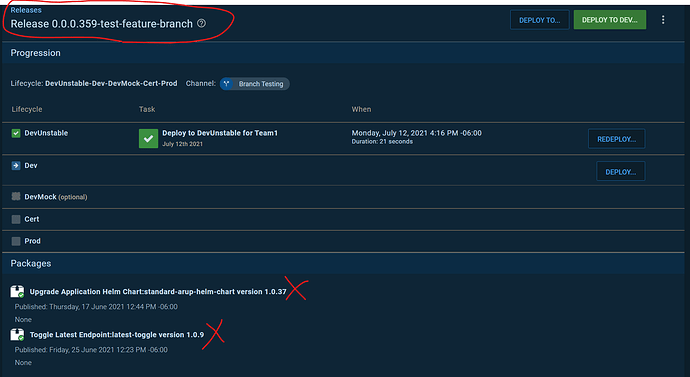Click the Task column header
This screenshot has height=377, width=690.
[147, 109]
